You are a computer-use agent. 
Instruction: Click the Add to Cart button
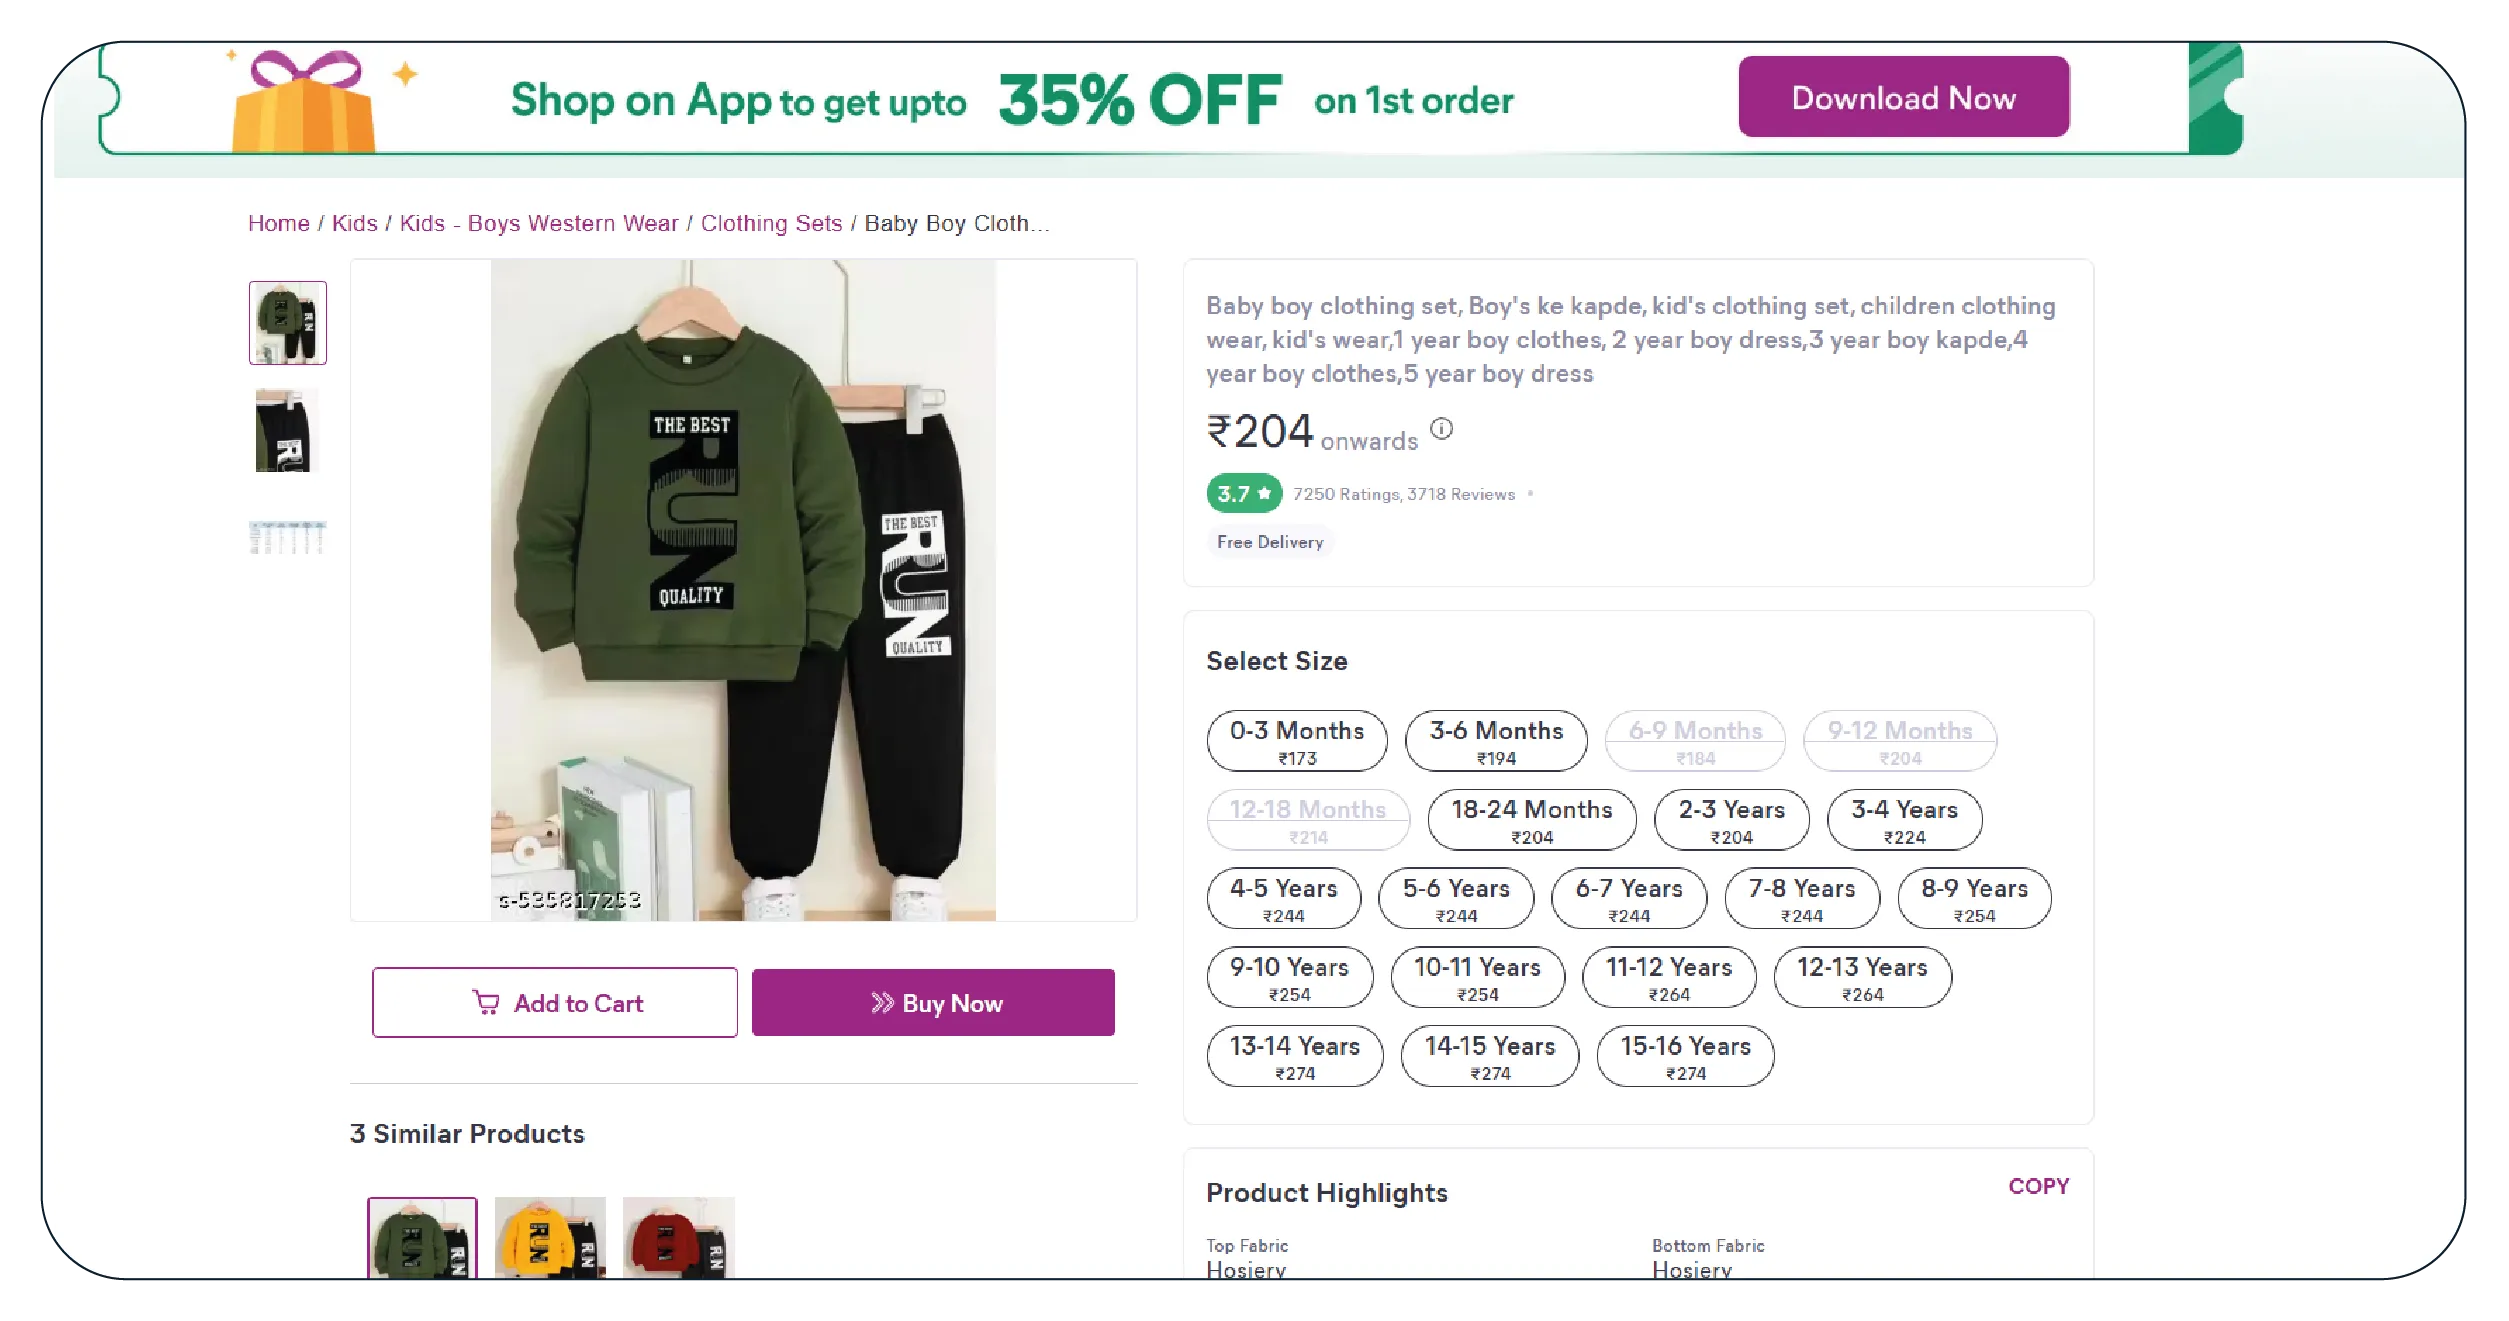pyautogui.click(x=555, y=1002)
